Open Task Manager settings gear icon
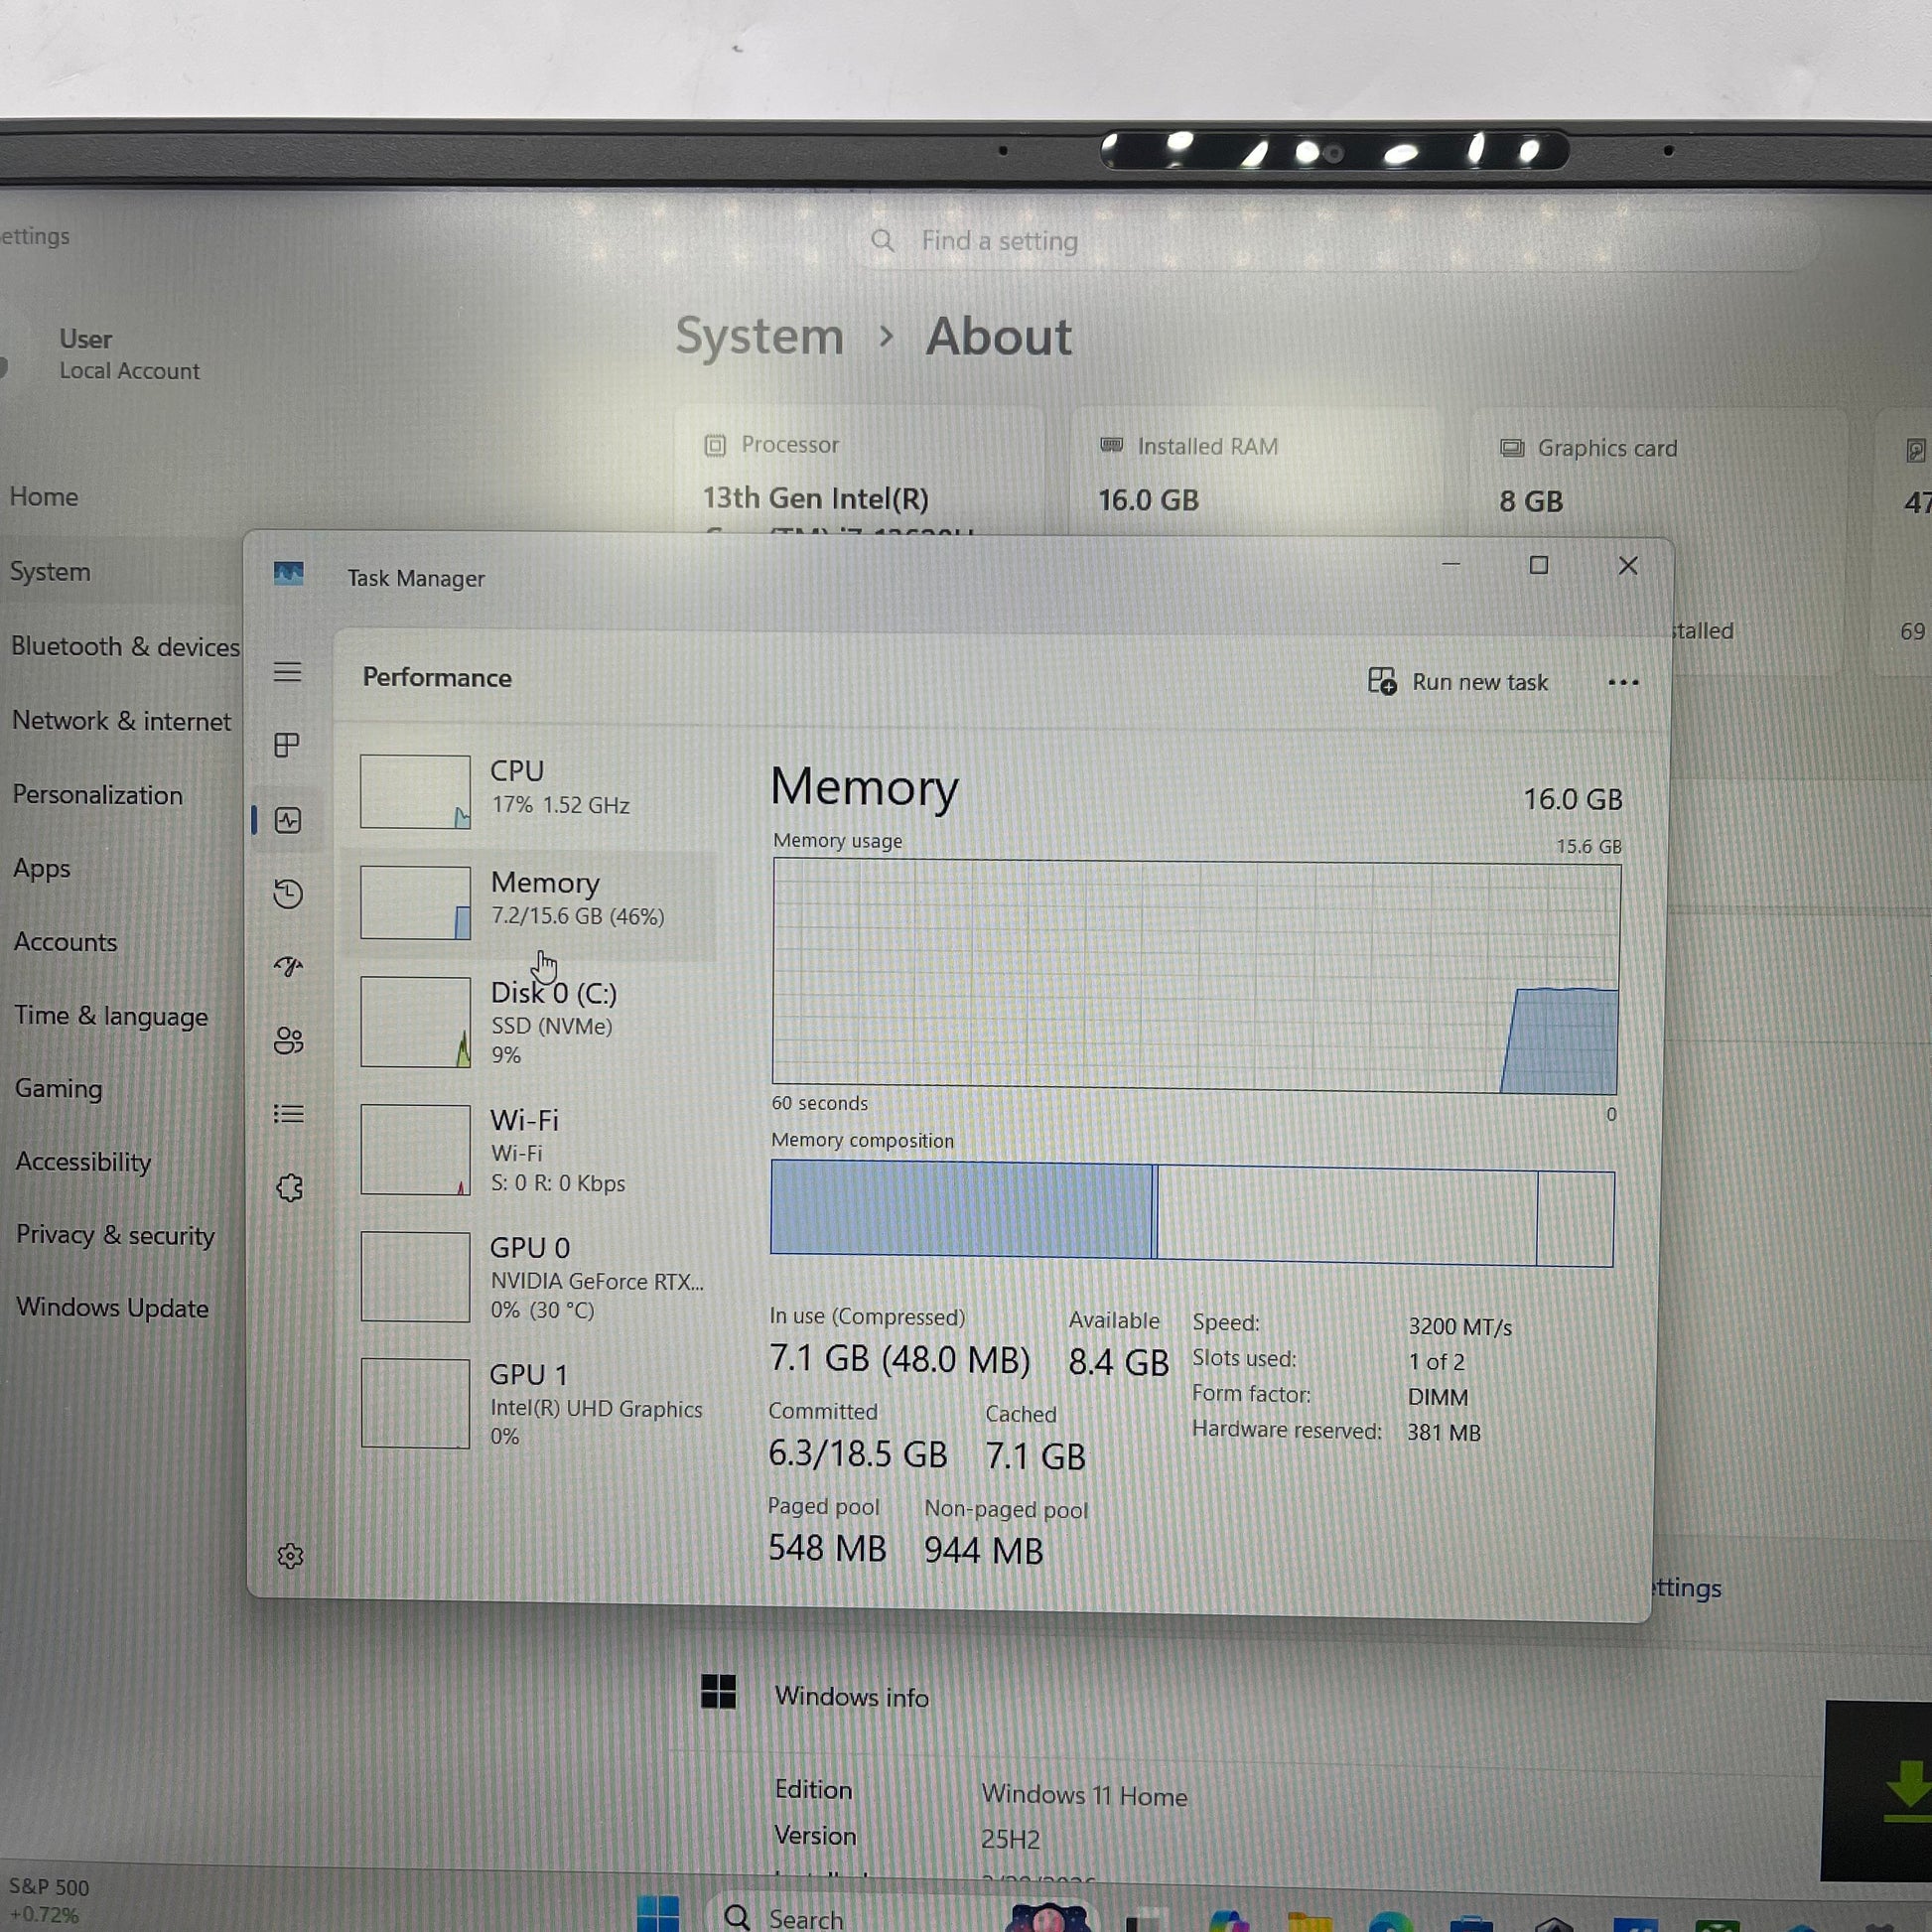Image resolution: width=1932 pixels, height=1932 pixels. coord(290,1556)
